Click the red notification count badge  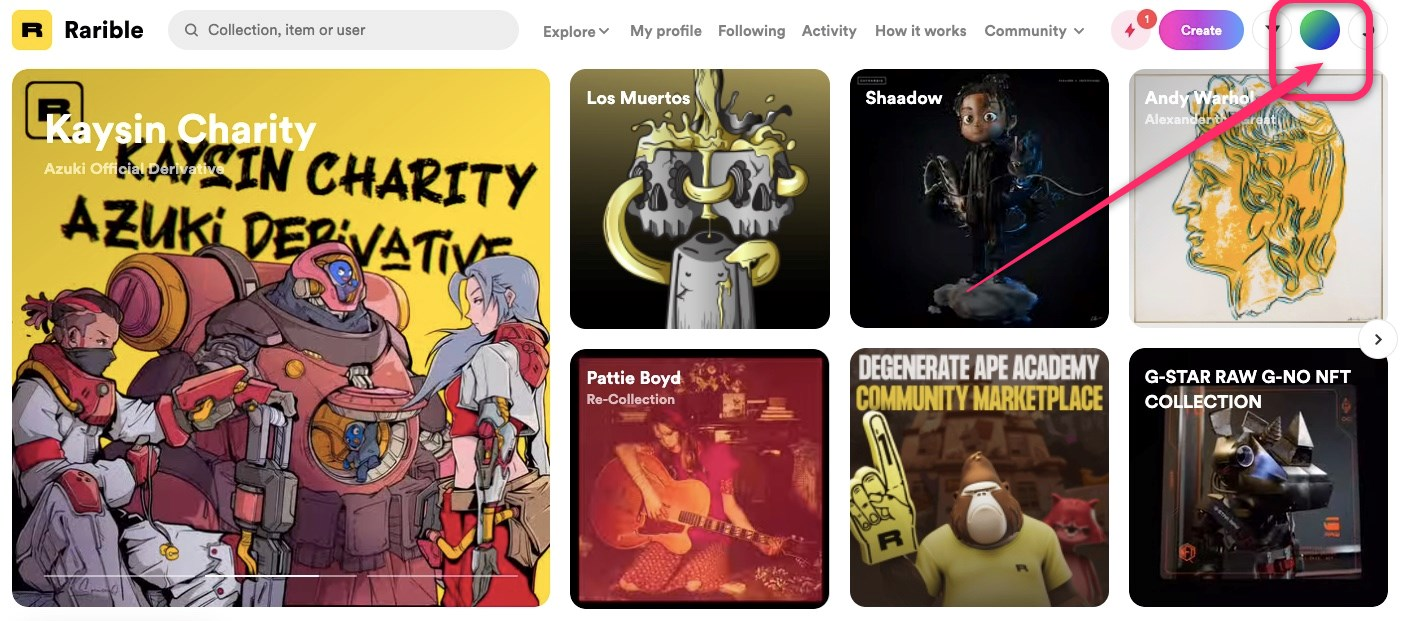[x=1146, y=18]
